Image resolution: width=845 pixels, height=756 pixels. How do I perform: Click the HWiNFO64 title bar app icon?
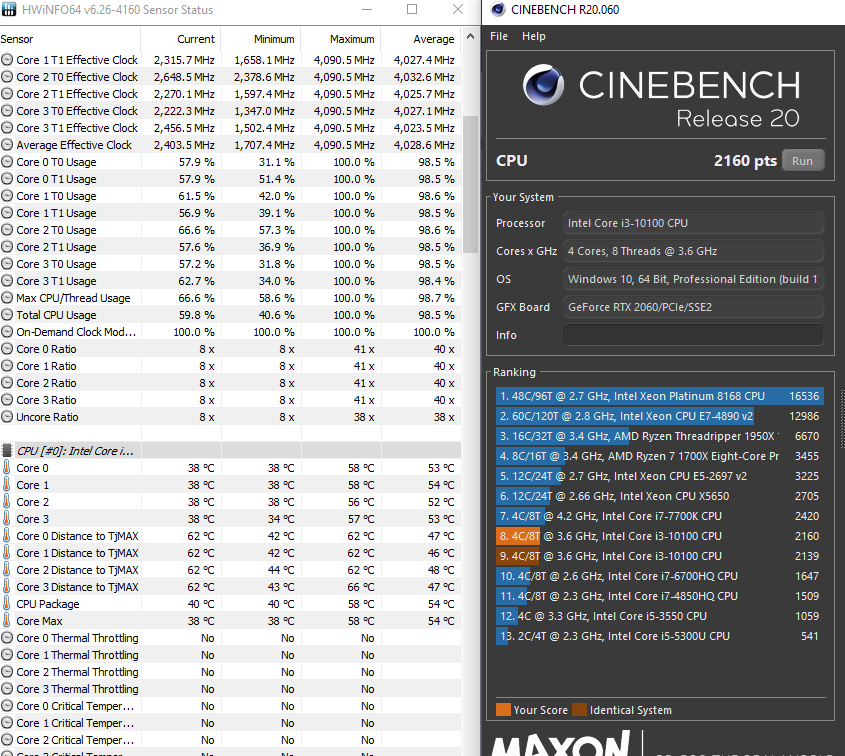coord(8,10)
